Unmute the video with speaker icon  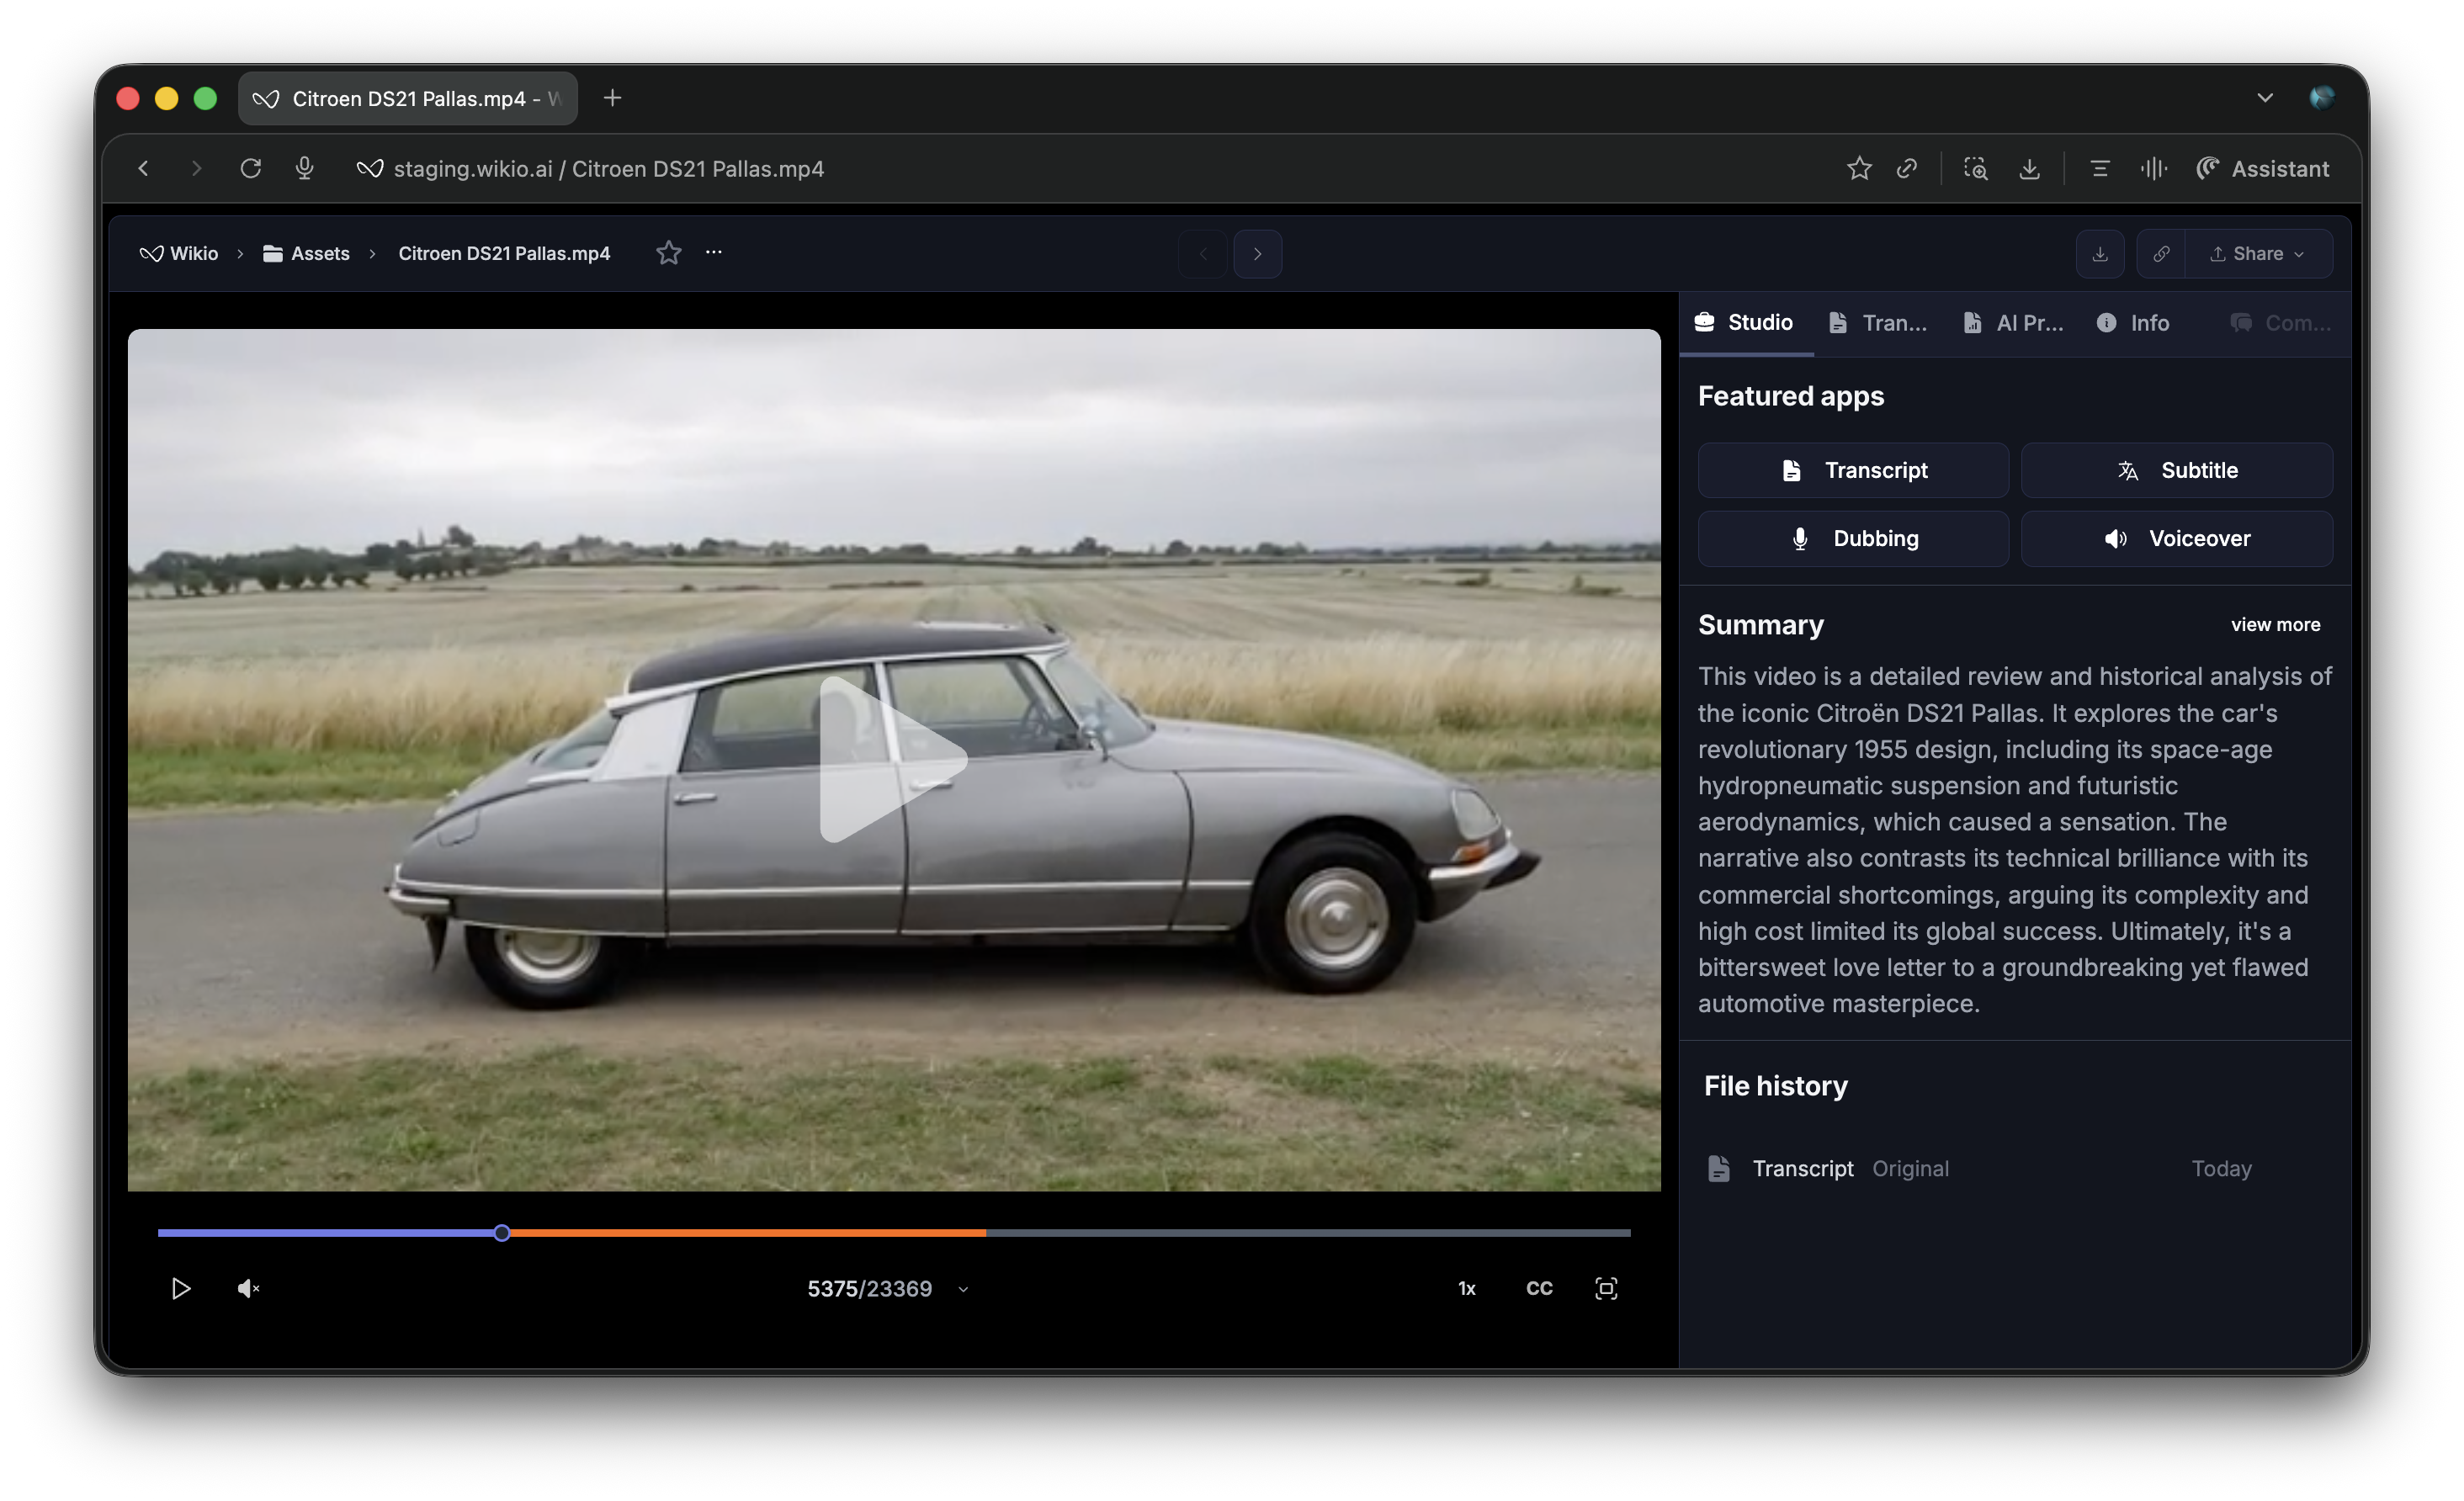(x=248, y=1288)
